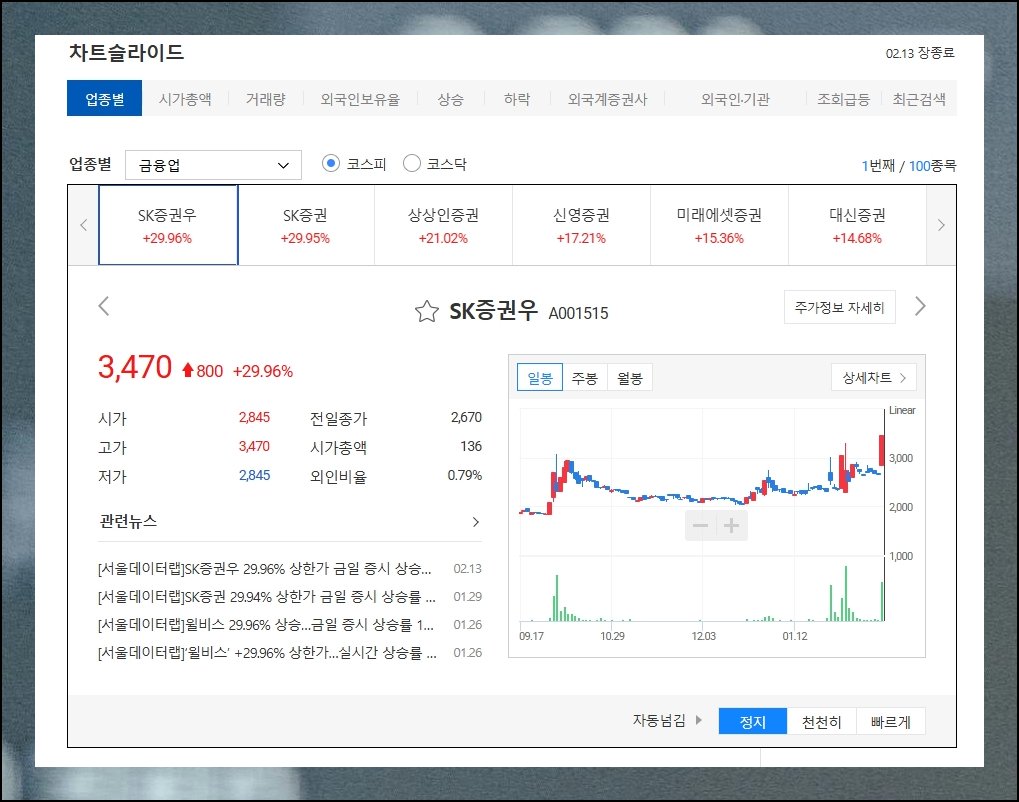Slide stock carousel right using right arrow
The image size is (1019, 802).
tap(941, 225)
